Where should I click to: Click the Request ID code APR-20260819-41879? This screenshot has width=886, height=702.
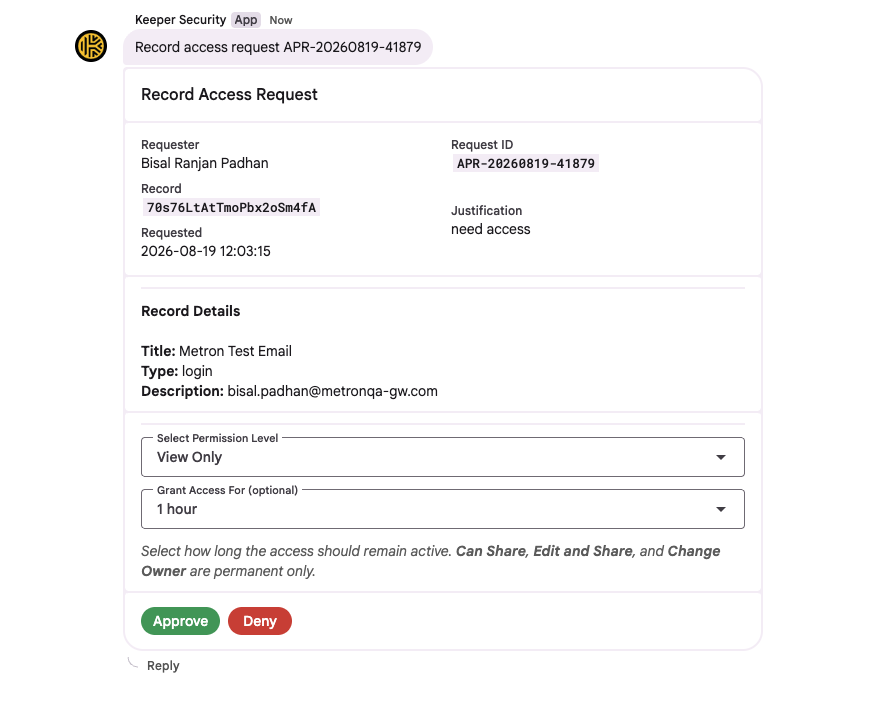tap(525, 163)
